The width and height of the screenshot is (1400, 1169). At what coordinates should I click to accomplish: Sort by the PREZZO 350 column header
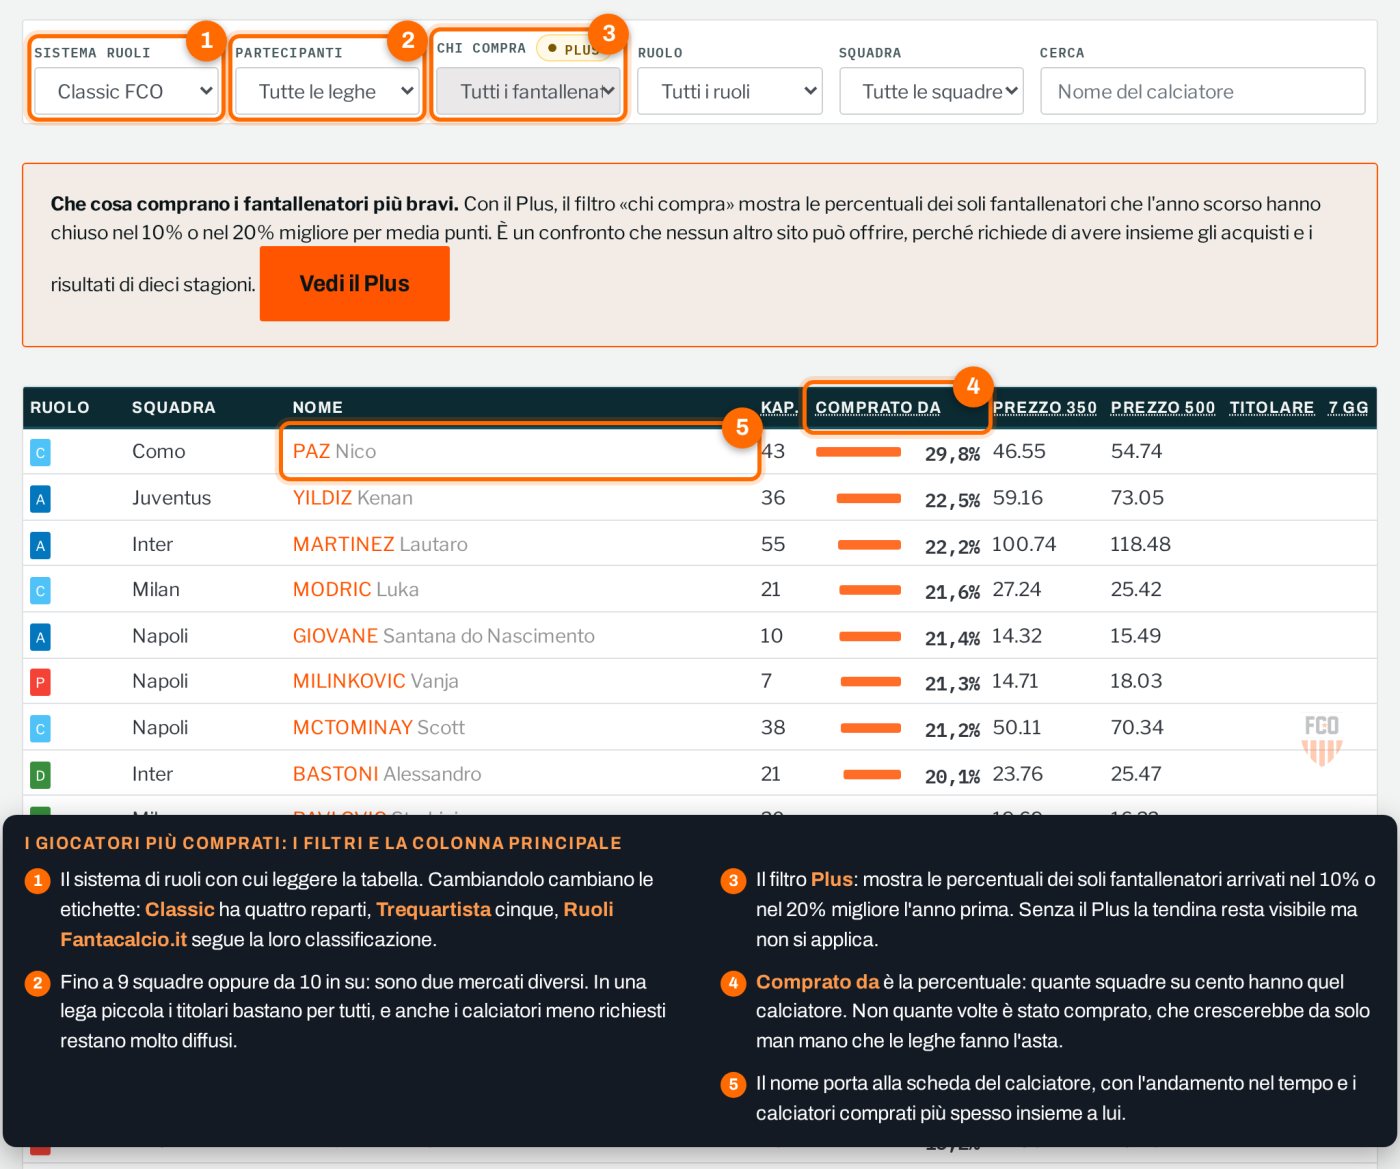[1045, 408]
